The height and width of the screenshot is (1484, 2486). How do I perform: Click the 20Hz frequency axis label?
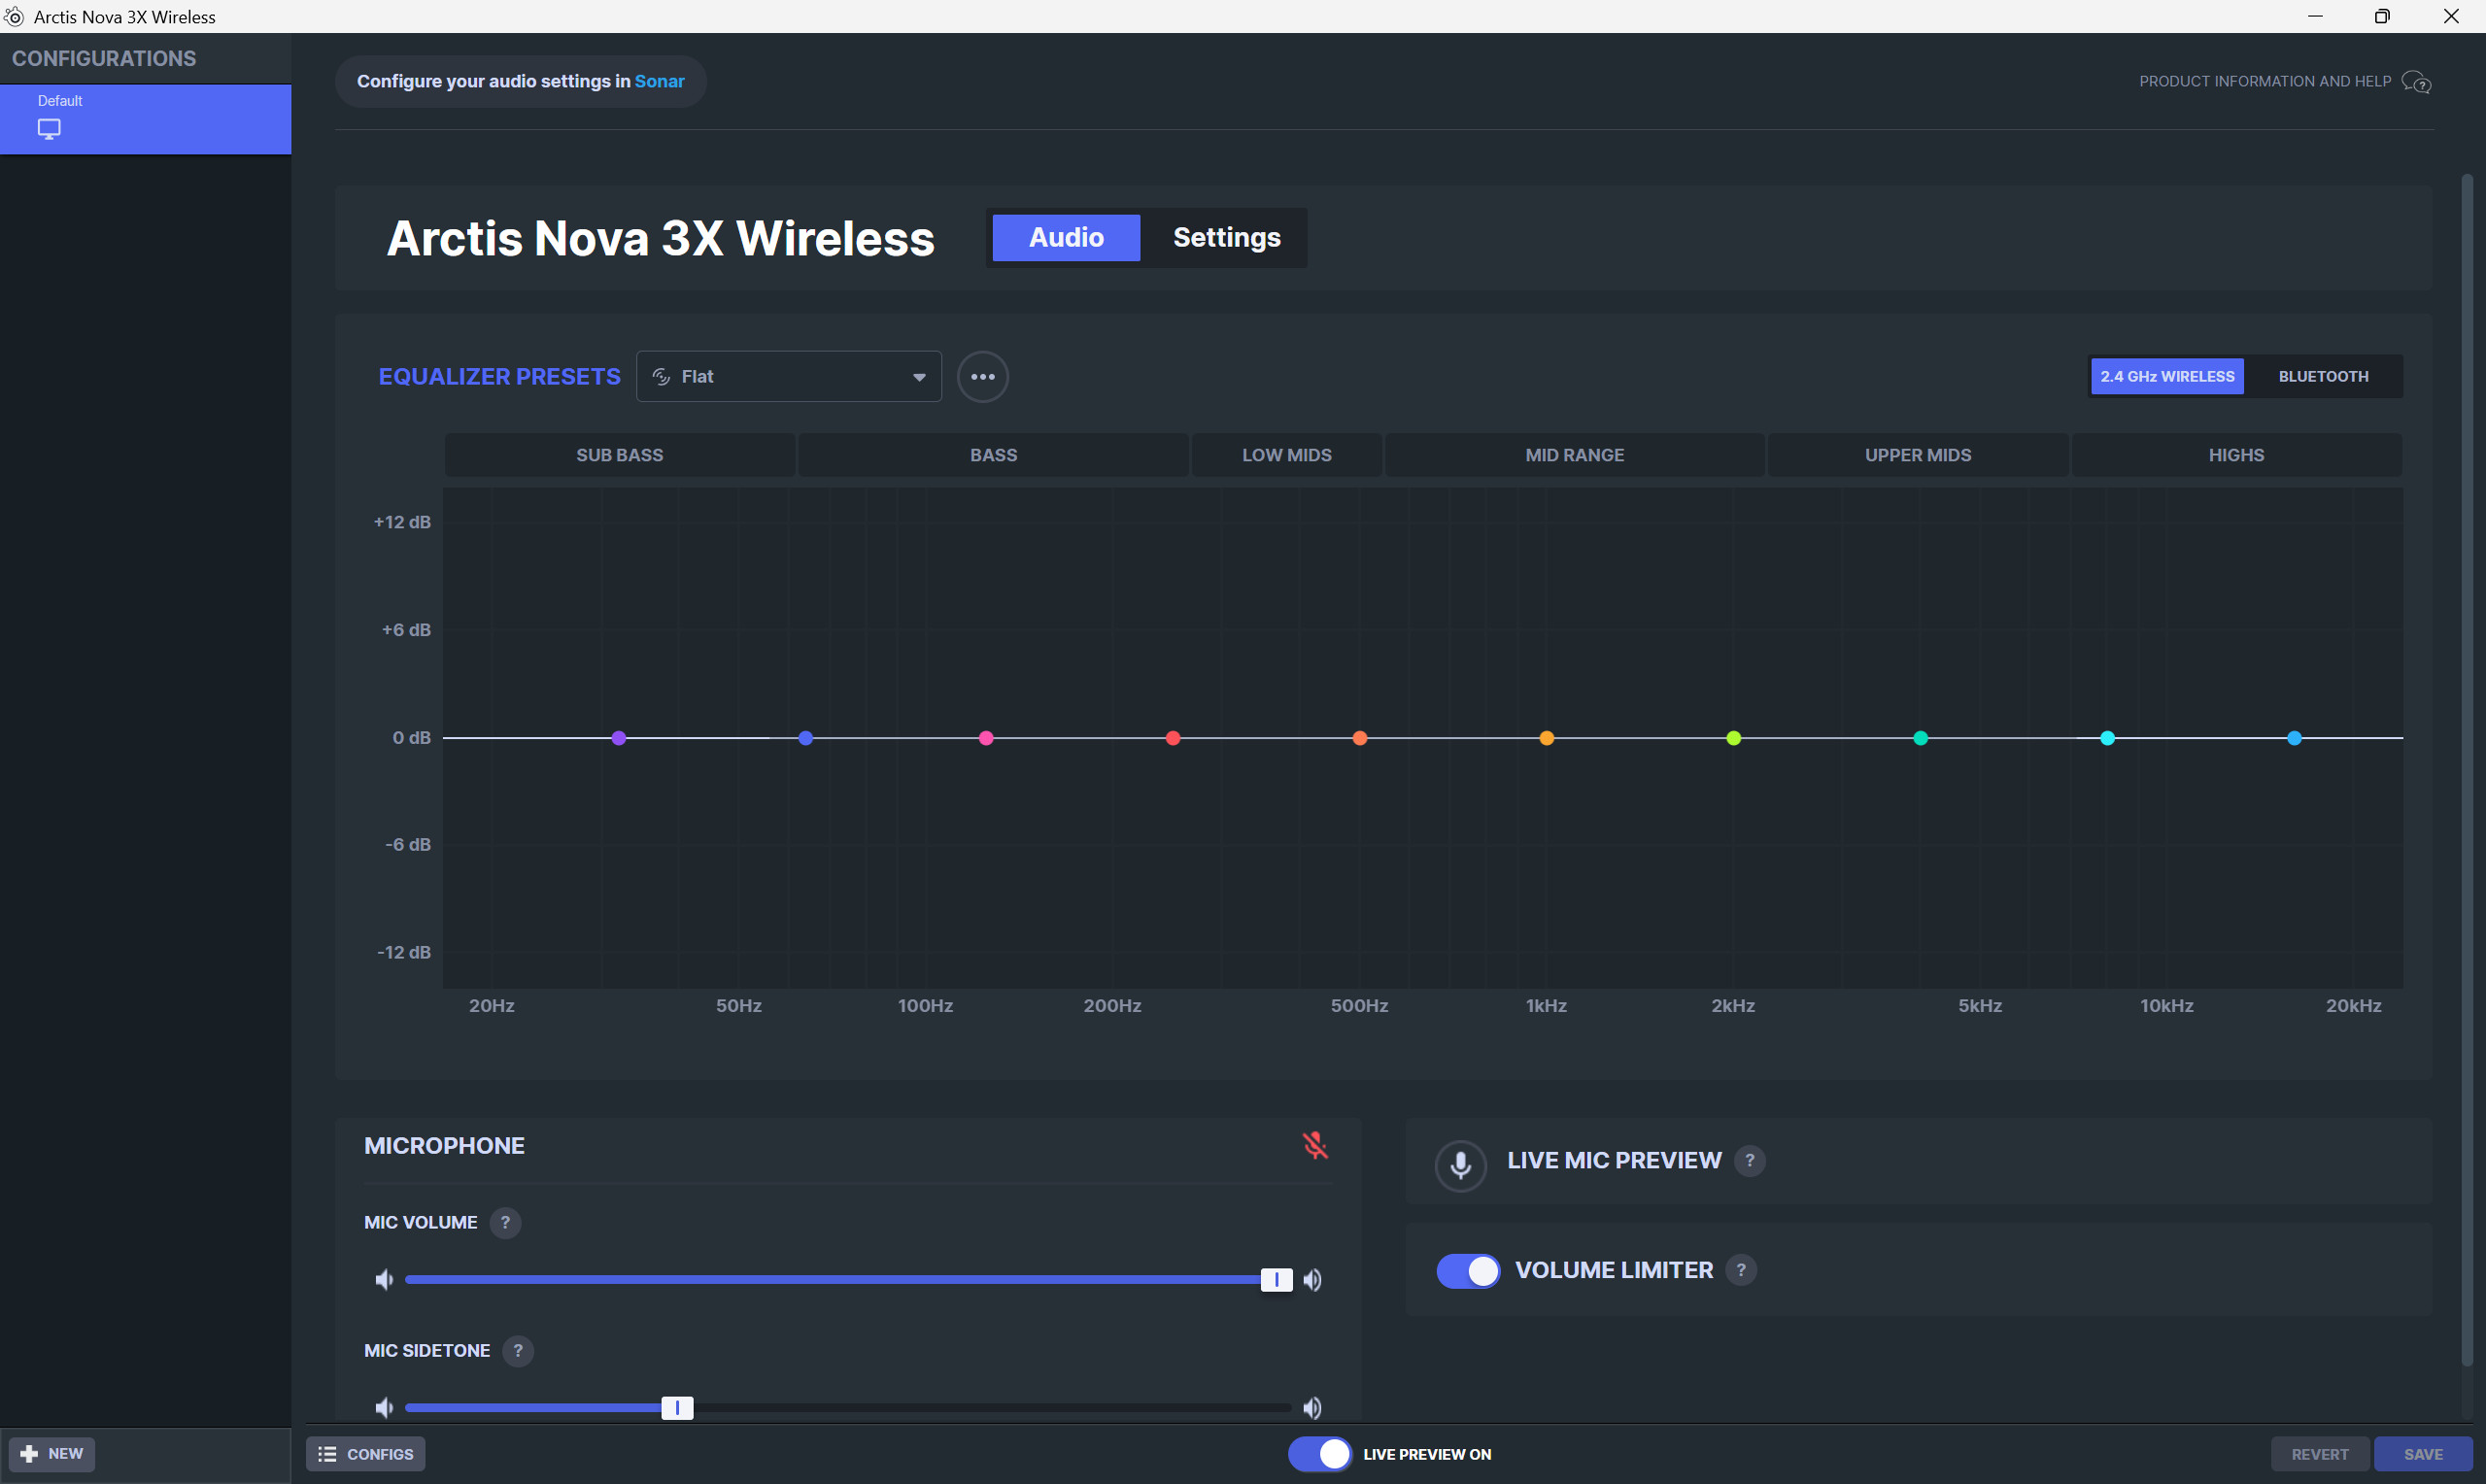click(x=492, y=1006)
